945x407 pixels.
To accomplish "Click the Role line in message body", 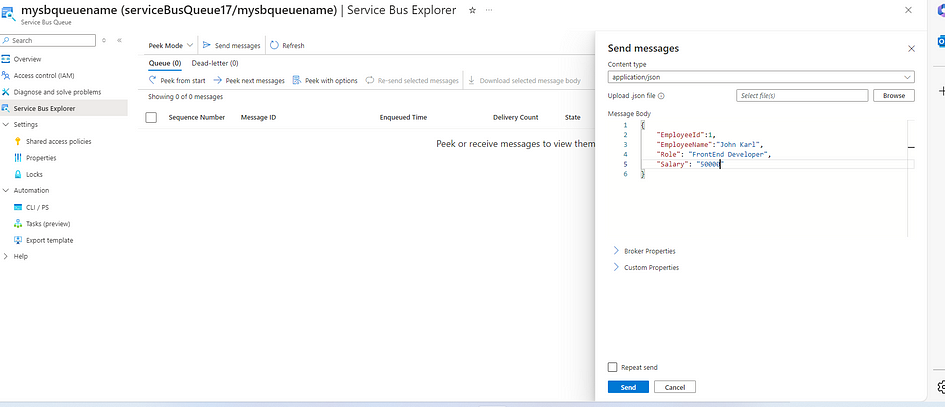I will [x=714, y=154].
